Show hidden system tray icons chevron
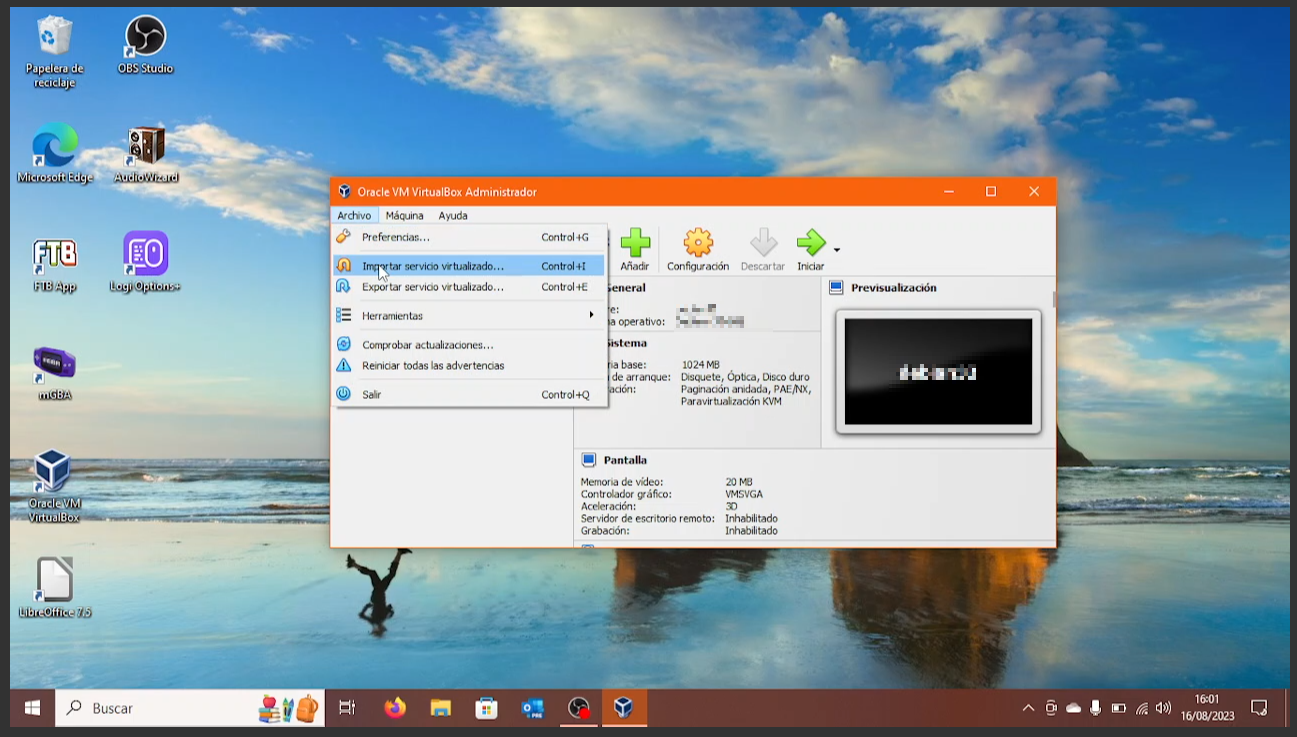Screen dimensions: 1297x737 (x=1028, y=708)
